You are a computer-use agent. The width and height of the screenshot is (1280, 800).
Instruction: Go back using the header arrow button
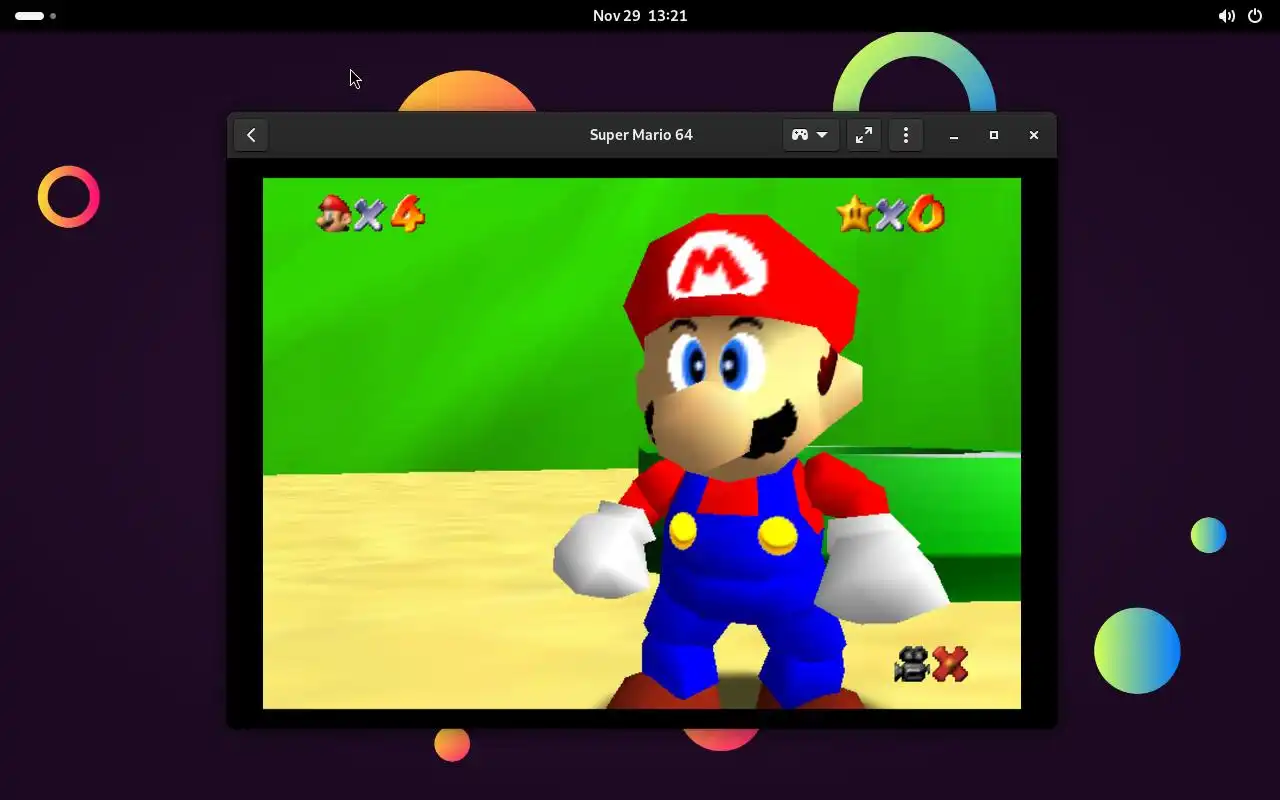[x=251, y=135]
